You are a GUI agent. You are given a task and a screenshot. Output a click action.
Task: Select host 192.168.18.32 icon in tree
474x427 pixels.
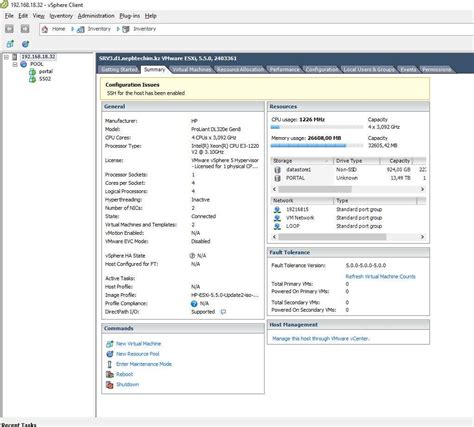click(x=15, y=57)
